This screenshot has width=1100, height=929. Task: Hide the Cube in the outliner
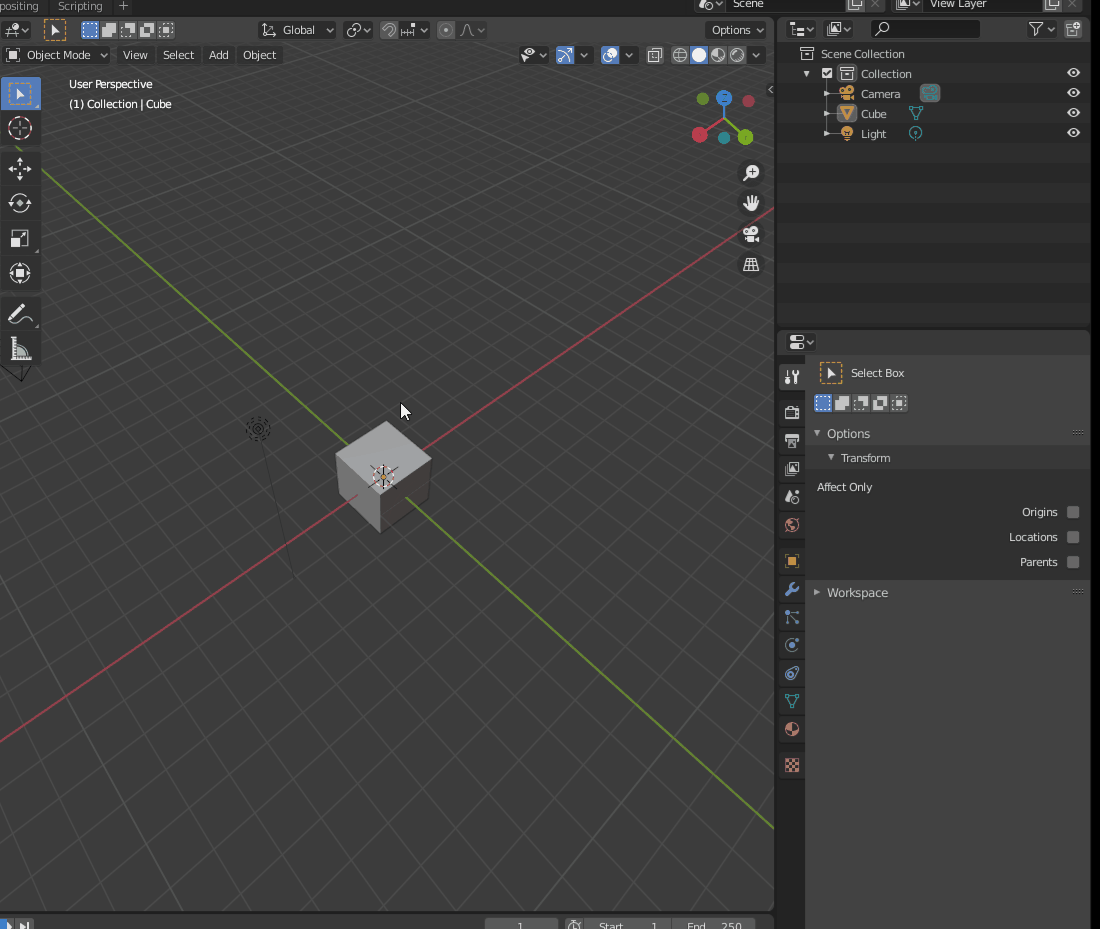[1073, 113]
